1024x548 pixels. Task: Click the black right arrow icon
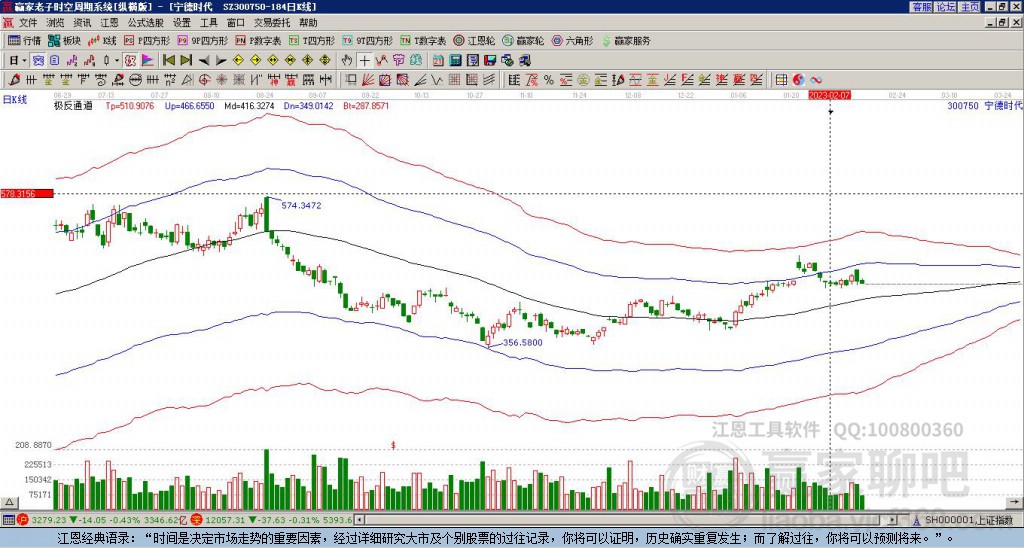tap(221, 60)
